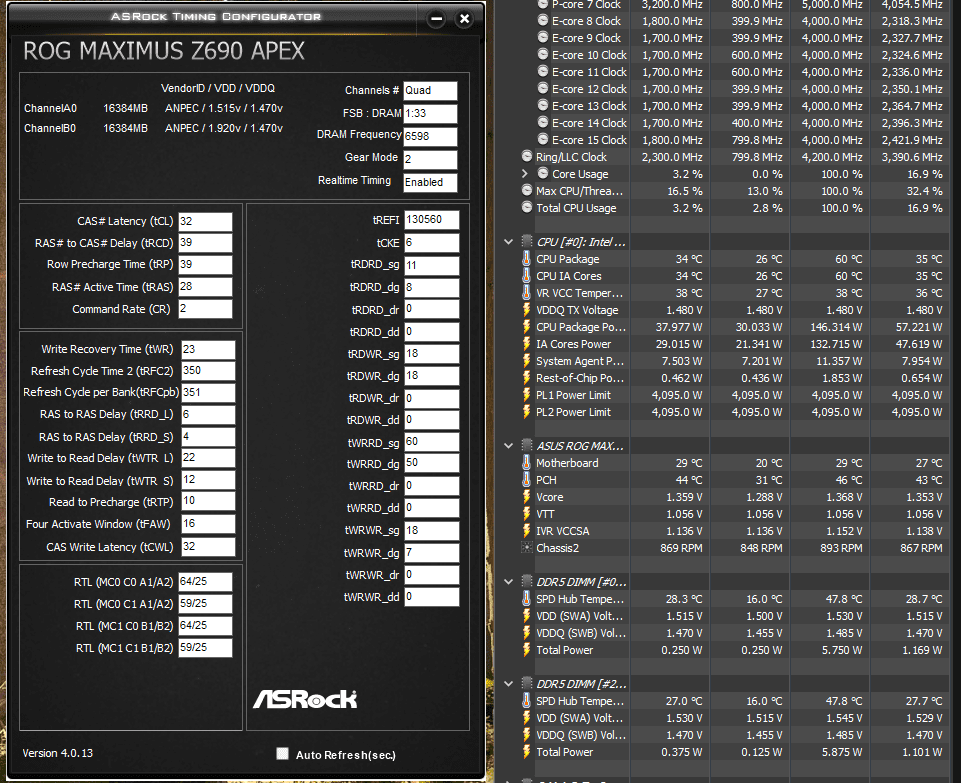961x783 pixels.
Task: Click the PCH thermometer icon
Action: [x=526, y=480]
